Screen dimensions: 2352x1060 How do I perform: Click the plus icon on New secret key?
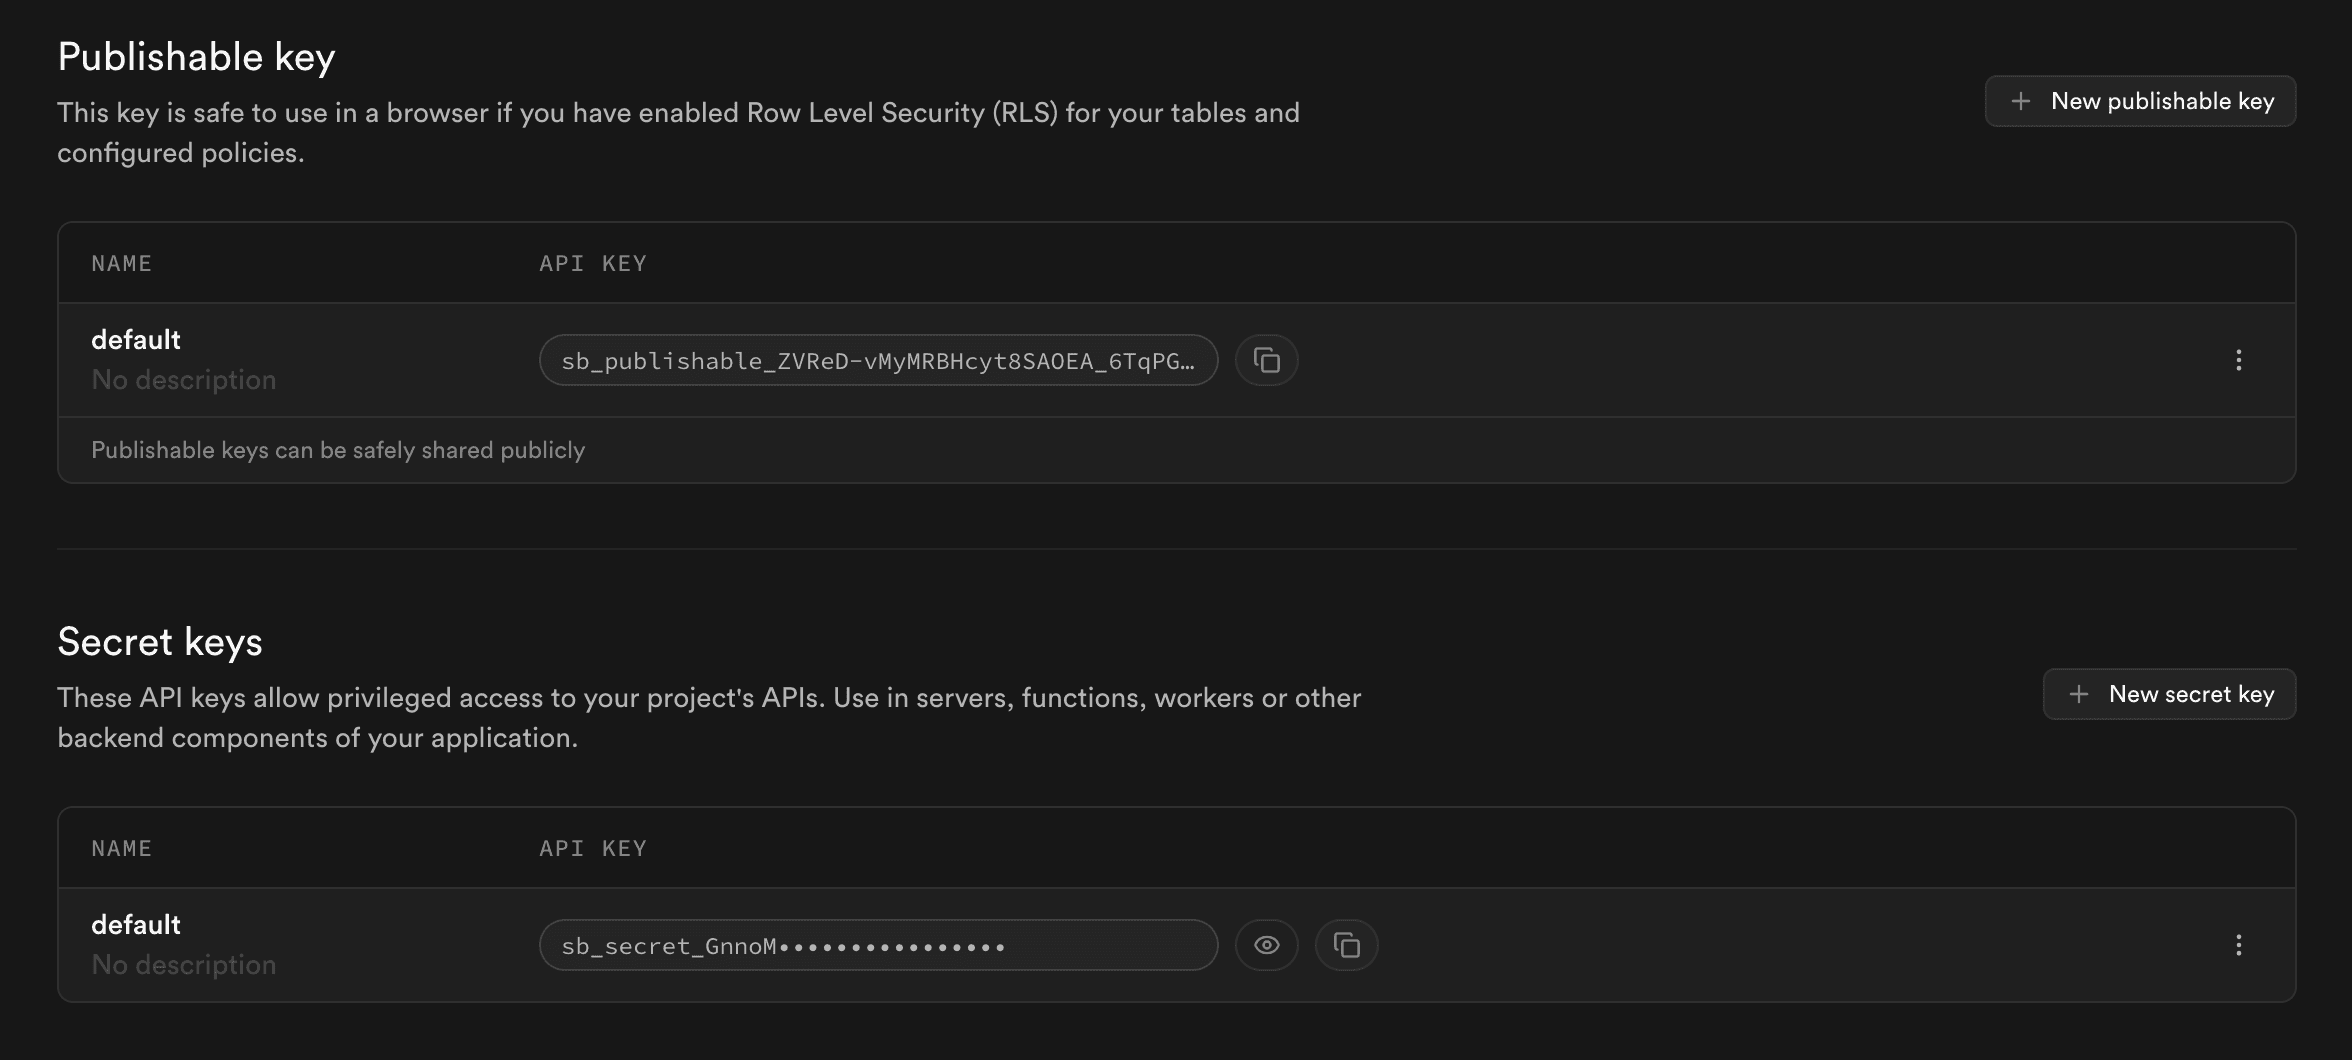click(x=2080, y=693)
